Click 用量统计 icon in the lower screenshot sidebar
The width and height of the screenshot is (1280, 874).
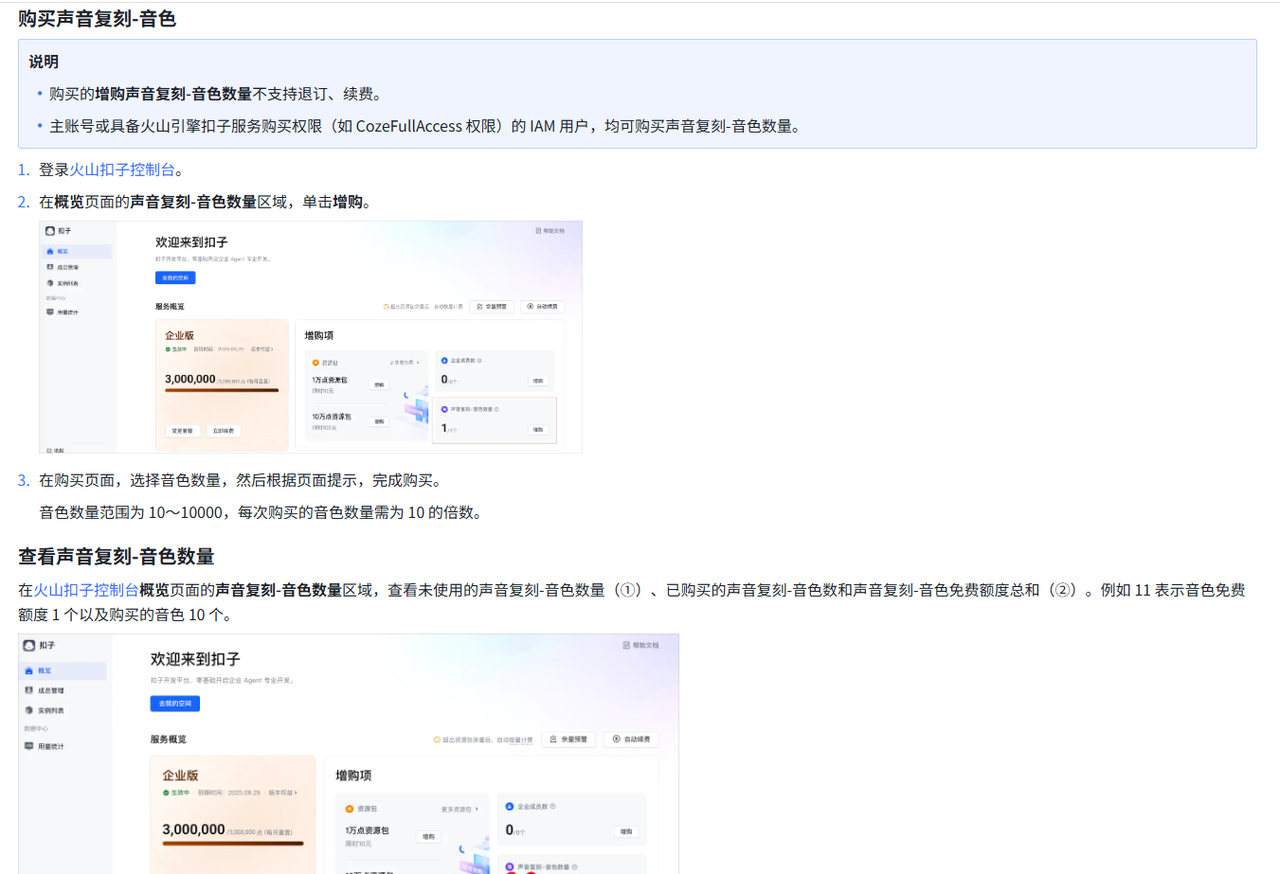tap(29, 746)
